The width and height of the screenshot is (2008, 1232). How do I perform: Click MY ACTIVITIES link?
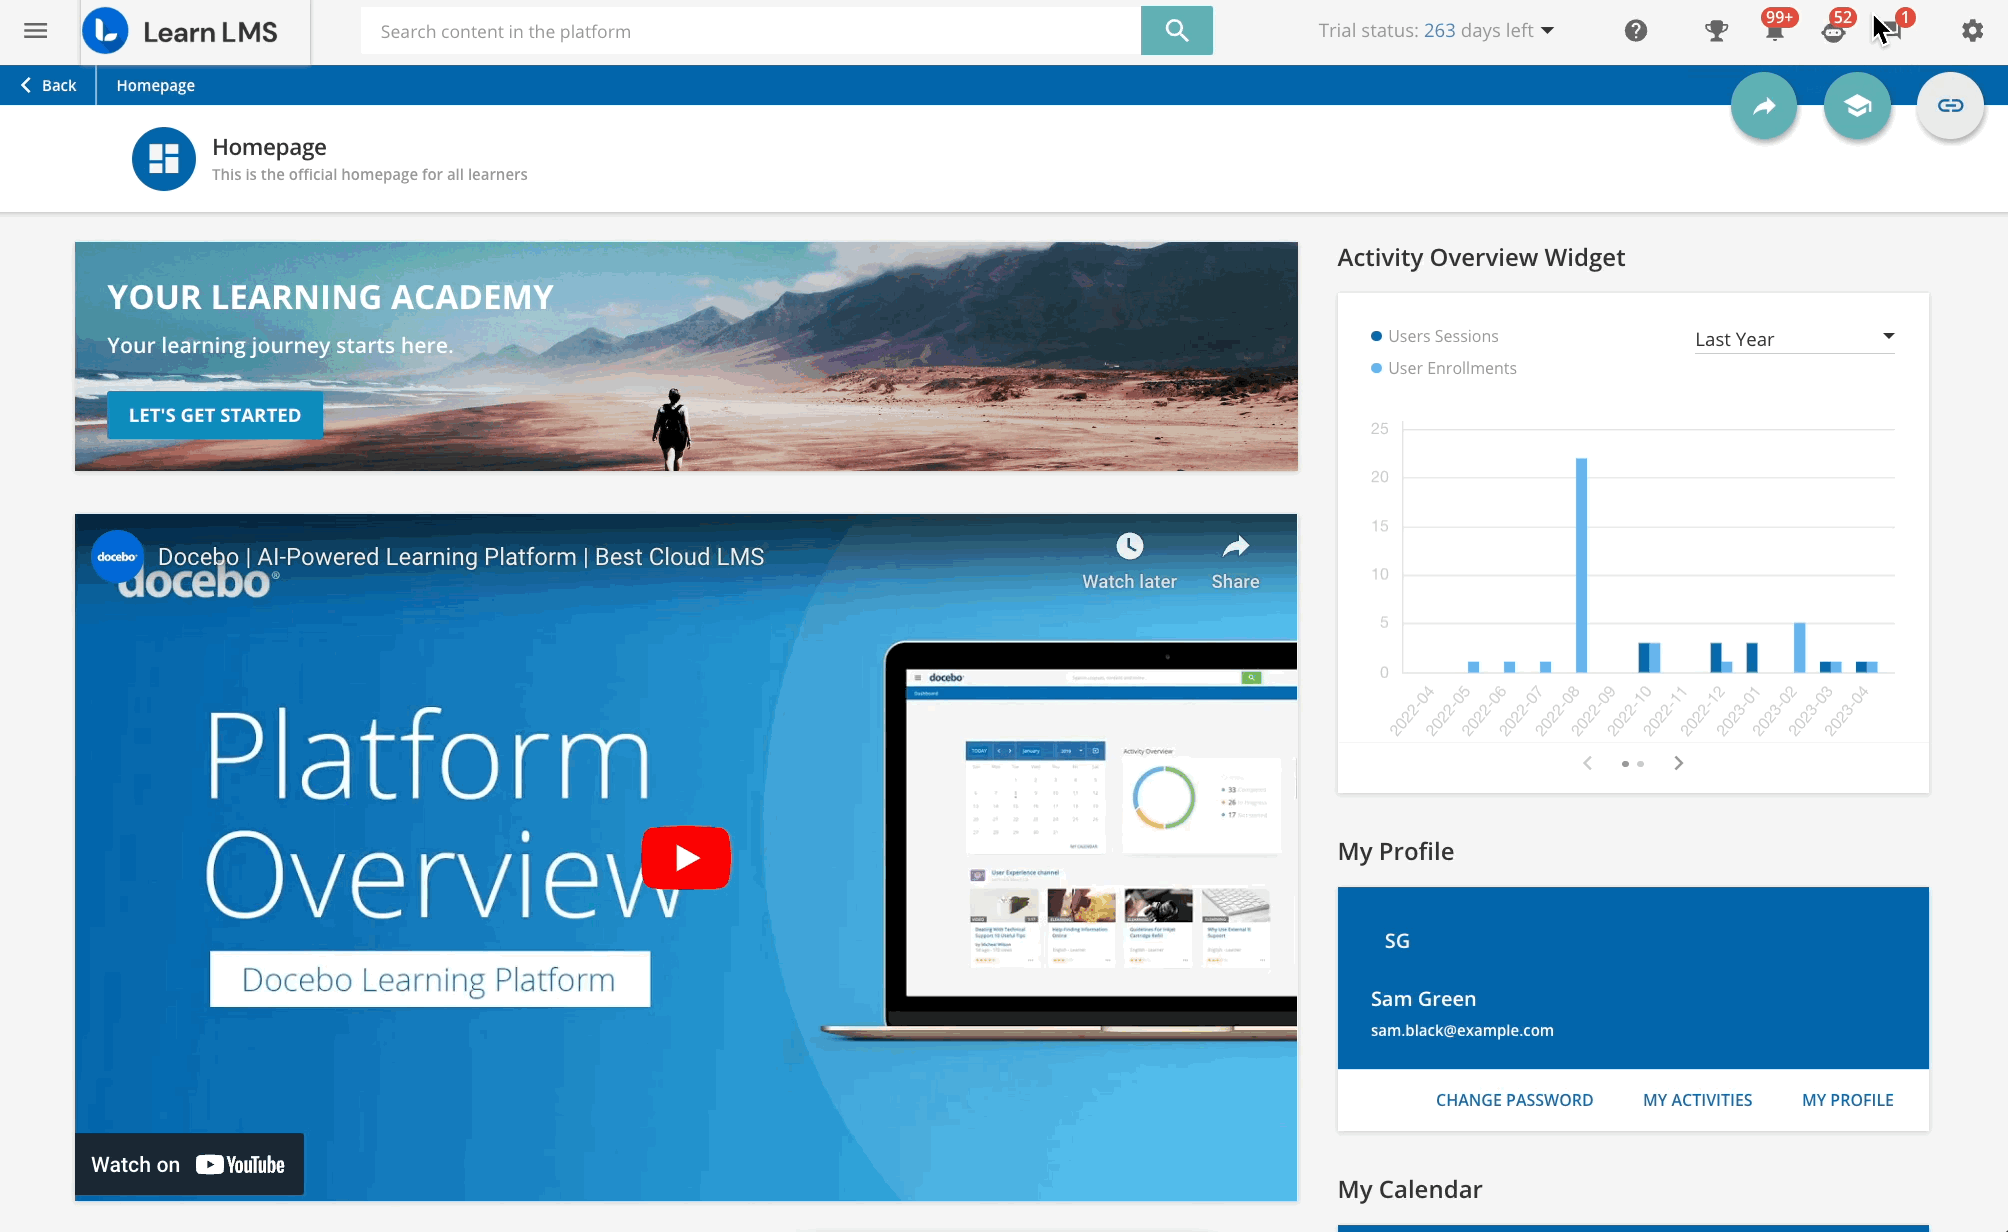point(1697,1100)
